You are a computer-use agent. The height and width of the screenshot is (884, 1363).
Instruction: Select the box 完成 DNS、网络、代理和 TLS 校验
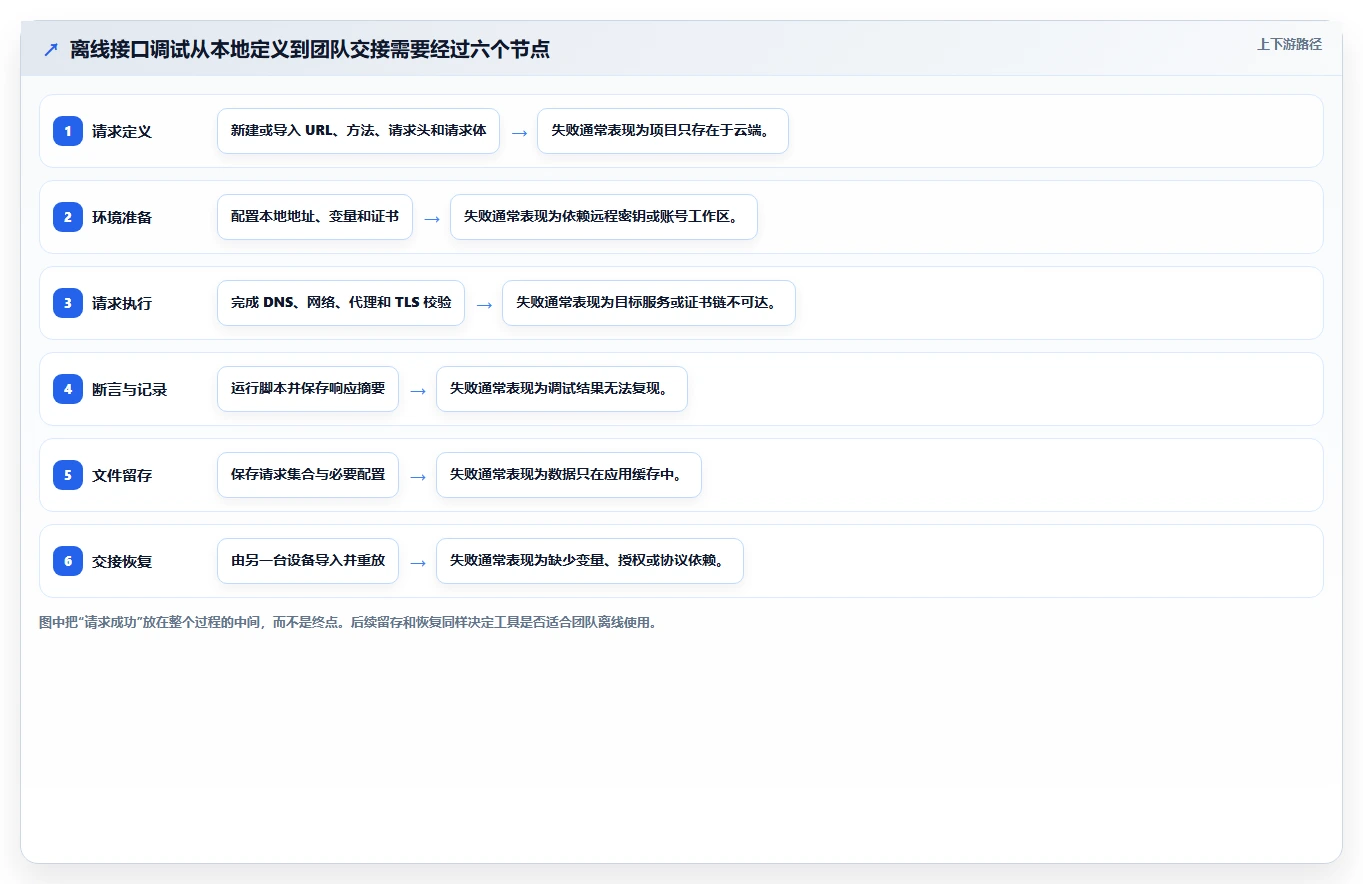click(x=341, y=303)
